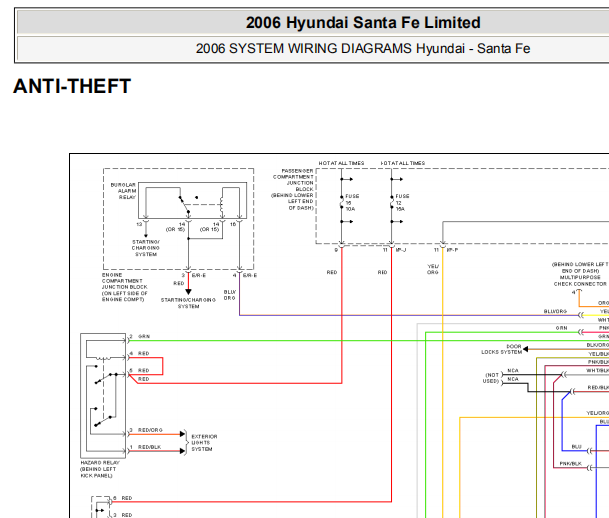Click HOT AT ALL TIMES above fuse 12
Viewport: 609px width, 518px height.
click(402, 163)
